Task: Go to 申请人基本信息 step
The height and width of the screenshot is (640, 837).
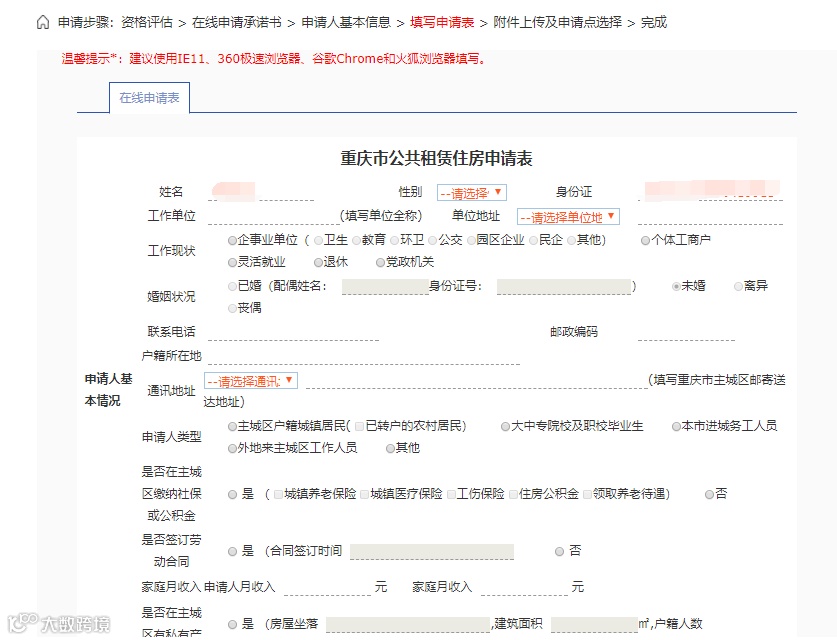Action: point(346,22)
